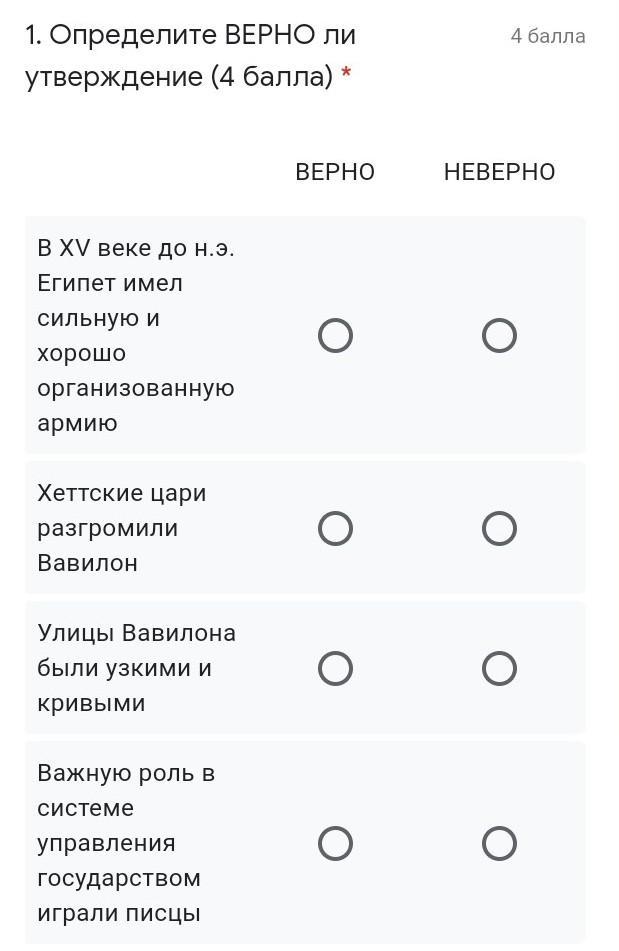This screenshot has width=619, height=951.
Task: Select НЕВЕРНО for Hittite kings defeated Babylon
Action: [x=499, y=528]
